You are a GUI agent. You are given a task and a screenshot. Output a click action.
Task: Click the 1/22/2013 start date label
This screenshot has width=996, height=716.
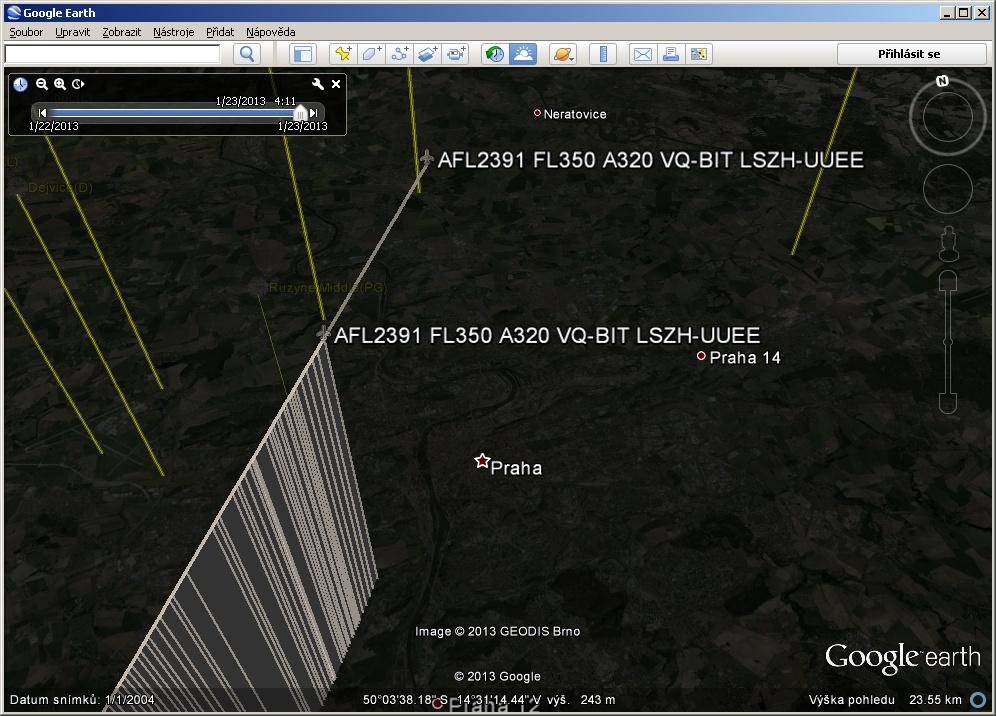pyautogui.click(x=54, y=126)
